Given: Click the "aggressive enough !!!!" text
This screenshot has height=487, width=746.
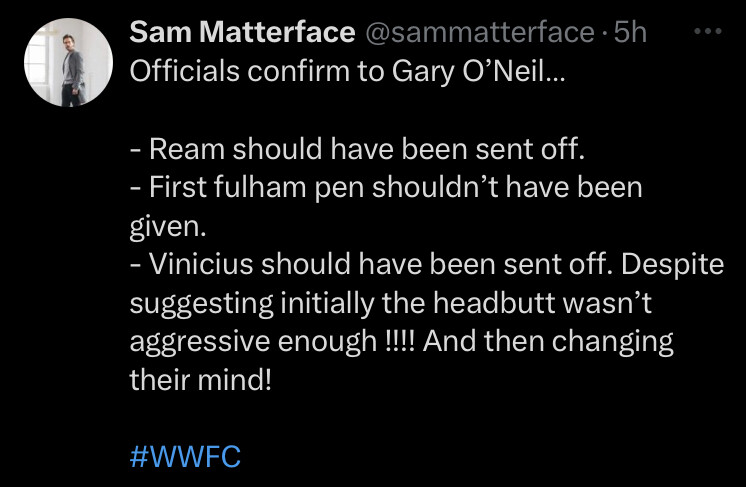Looking at the screenshot, I should pyautogui.click(x=272, y=342).
